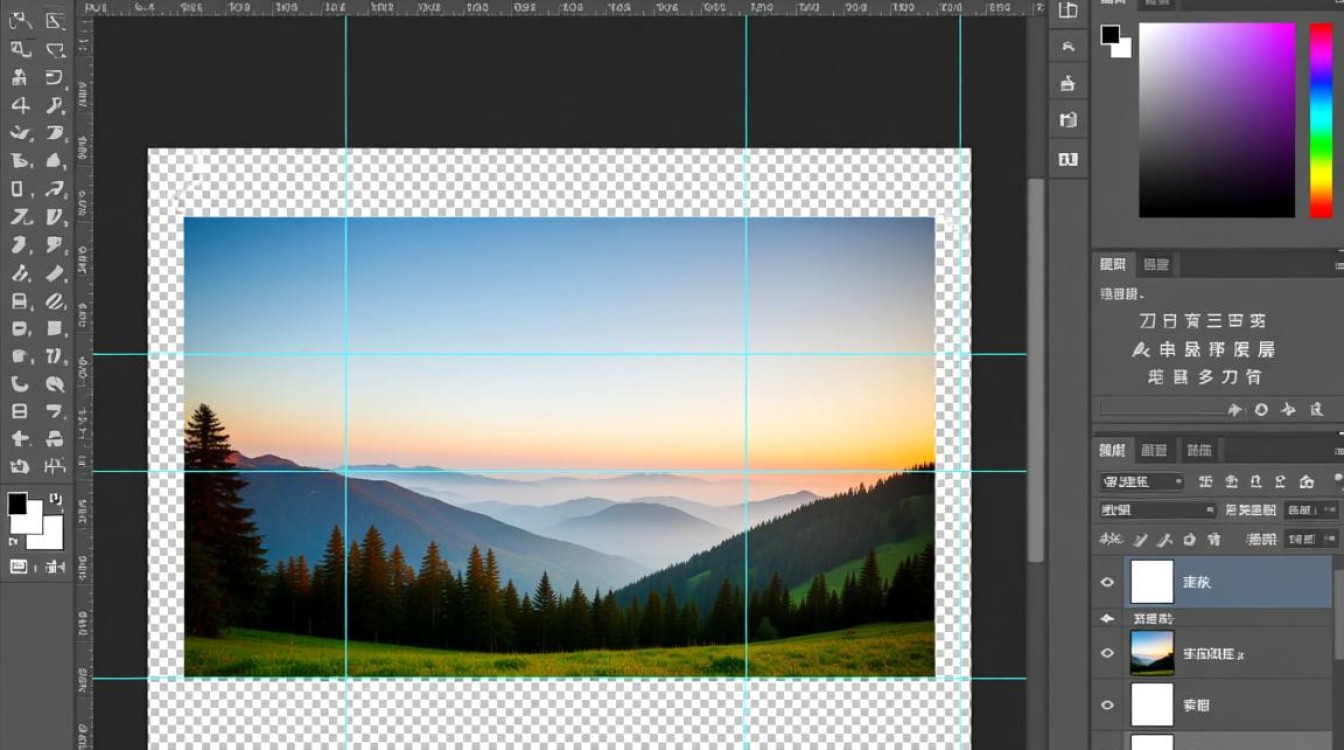Collapse the group row above the landscape layer
This screenshot has height=750, width=1344.
[1107, 619]
